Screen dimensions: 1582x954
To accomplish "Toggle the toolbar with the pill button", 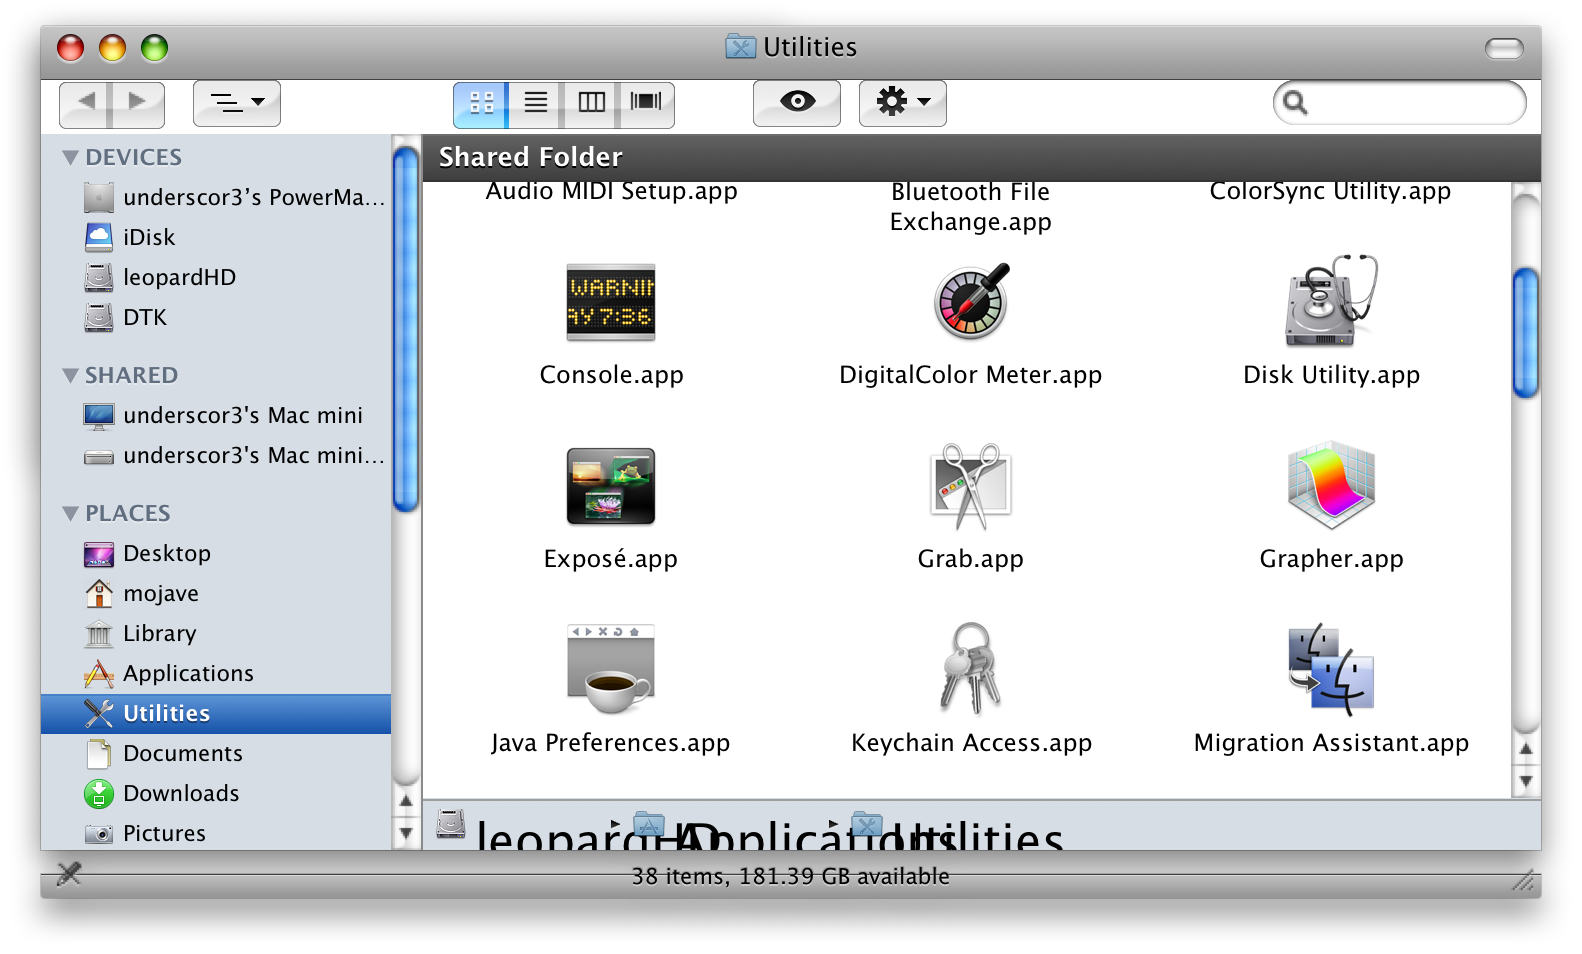I will point(1504,48).
